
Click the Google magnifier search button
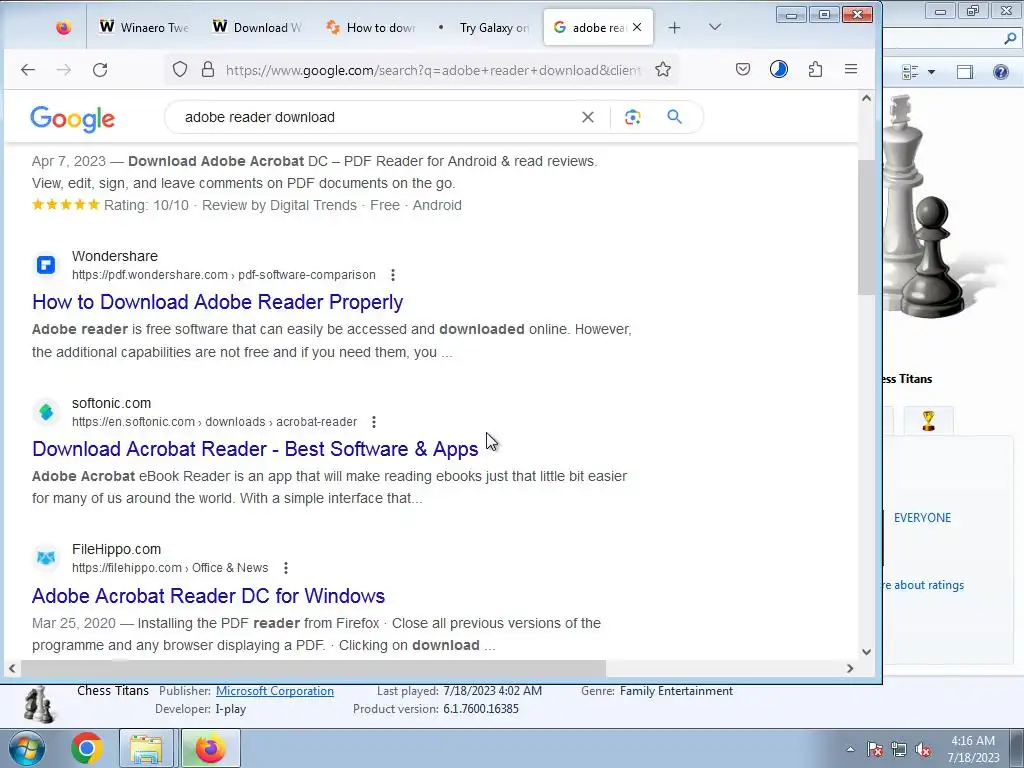coord(675,117)
